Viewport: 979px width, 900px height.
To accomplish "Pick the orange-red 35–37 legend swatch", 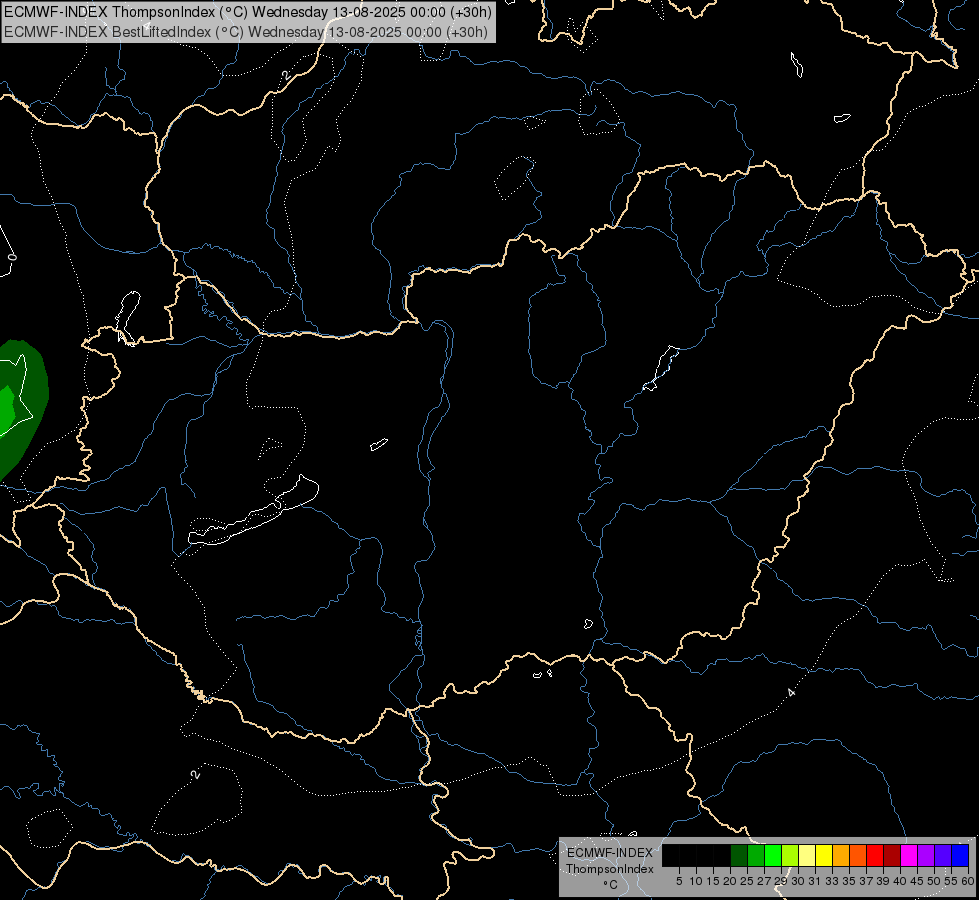I will click(x=858, y=855).
